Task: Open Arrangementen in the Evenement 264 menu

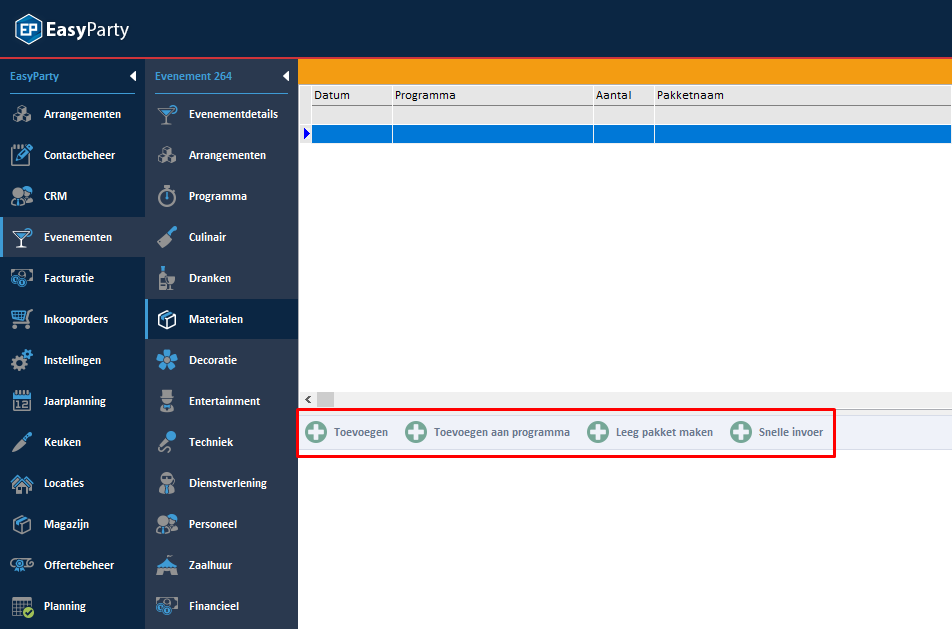Action: point(227,155)
